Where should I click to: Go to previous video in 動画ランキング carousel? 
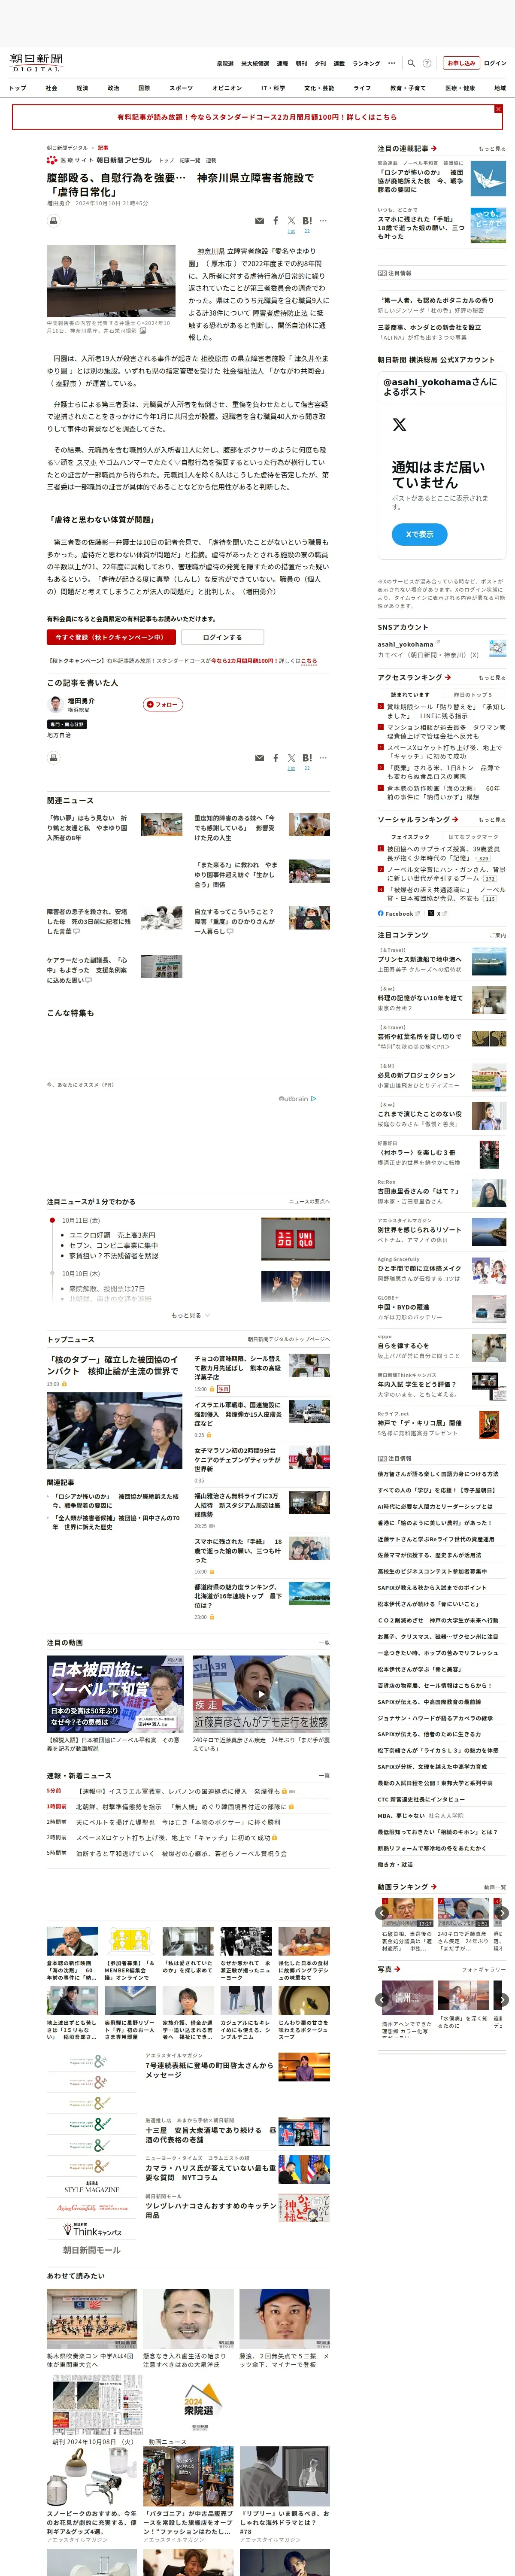[382, 1913]
